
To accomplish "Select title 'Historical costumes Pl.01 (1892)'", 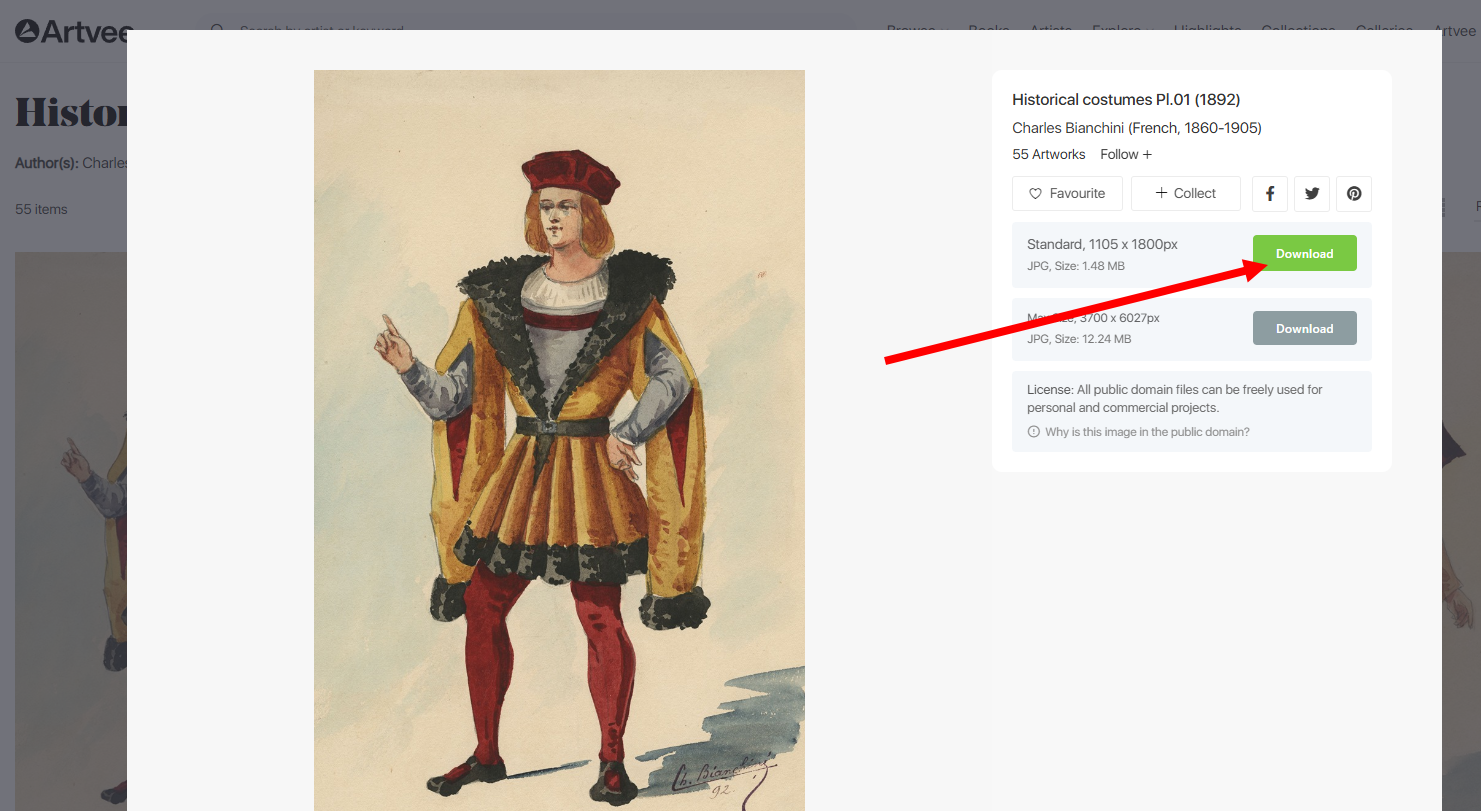I will (x=1126, y=99).
